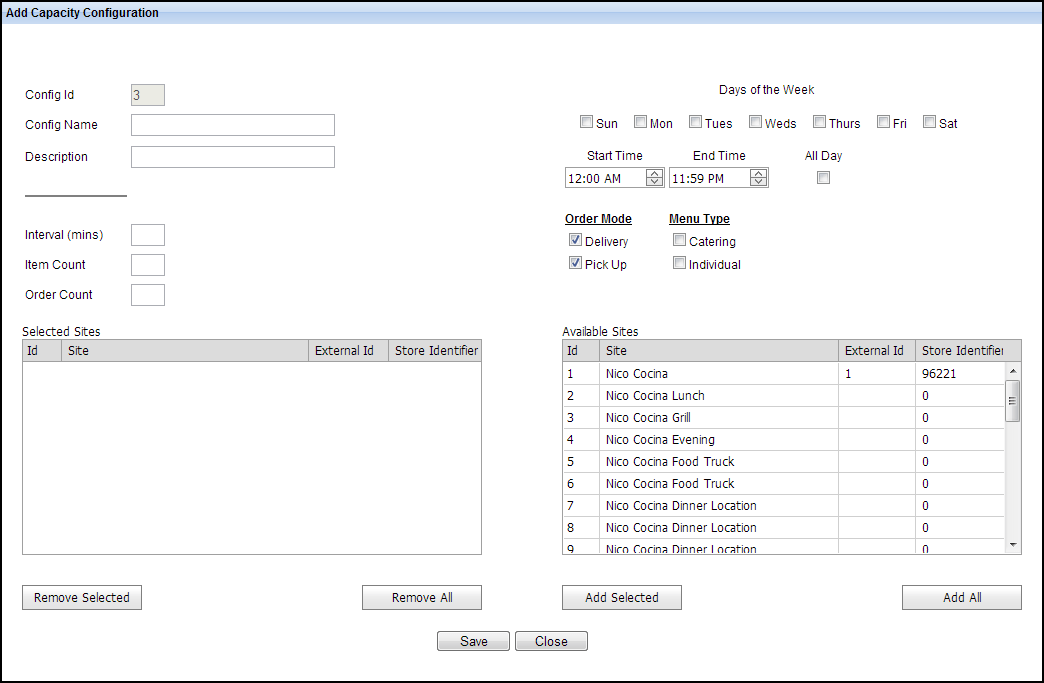Disable the Pick Up order mode

click(x=575, y=262)
